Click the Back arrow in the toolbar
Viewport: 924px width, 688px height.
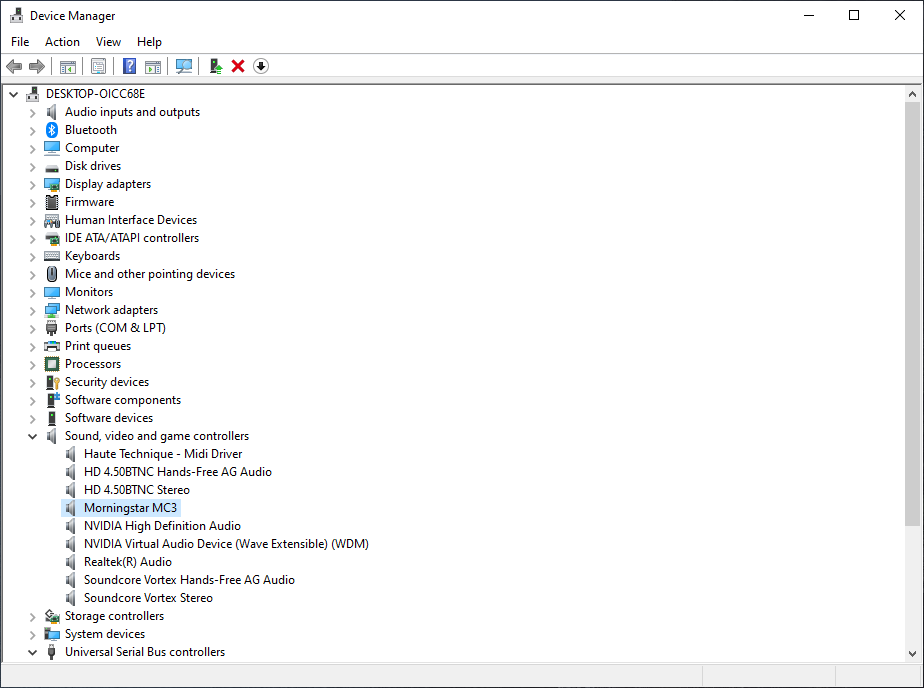pyautogui.click(x=14, y=66)
